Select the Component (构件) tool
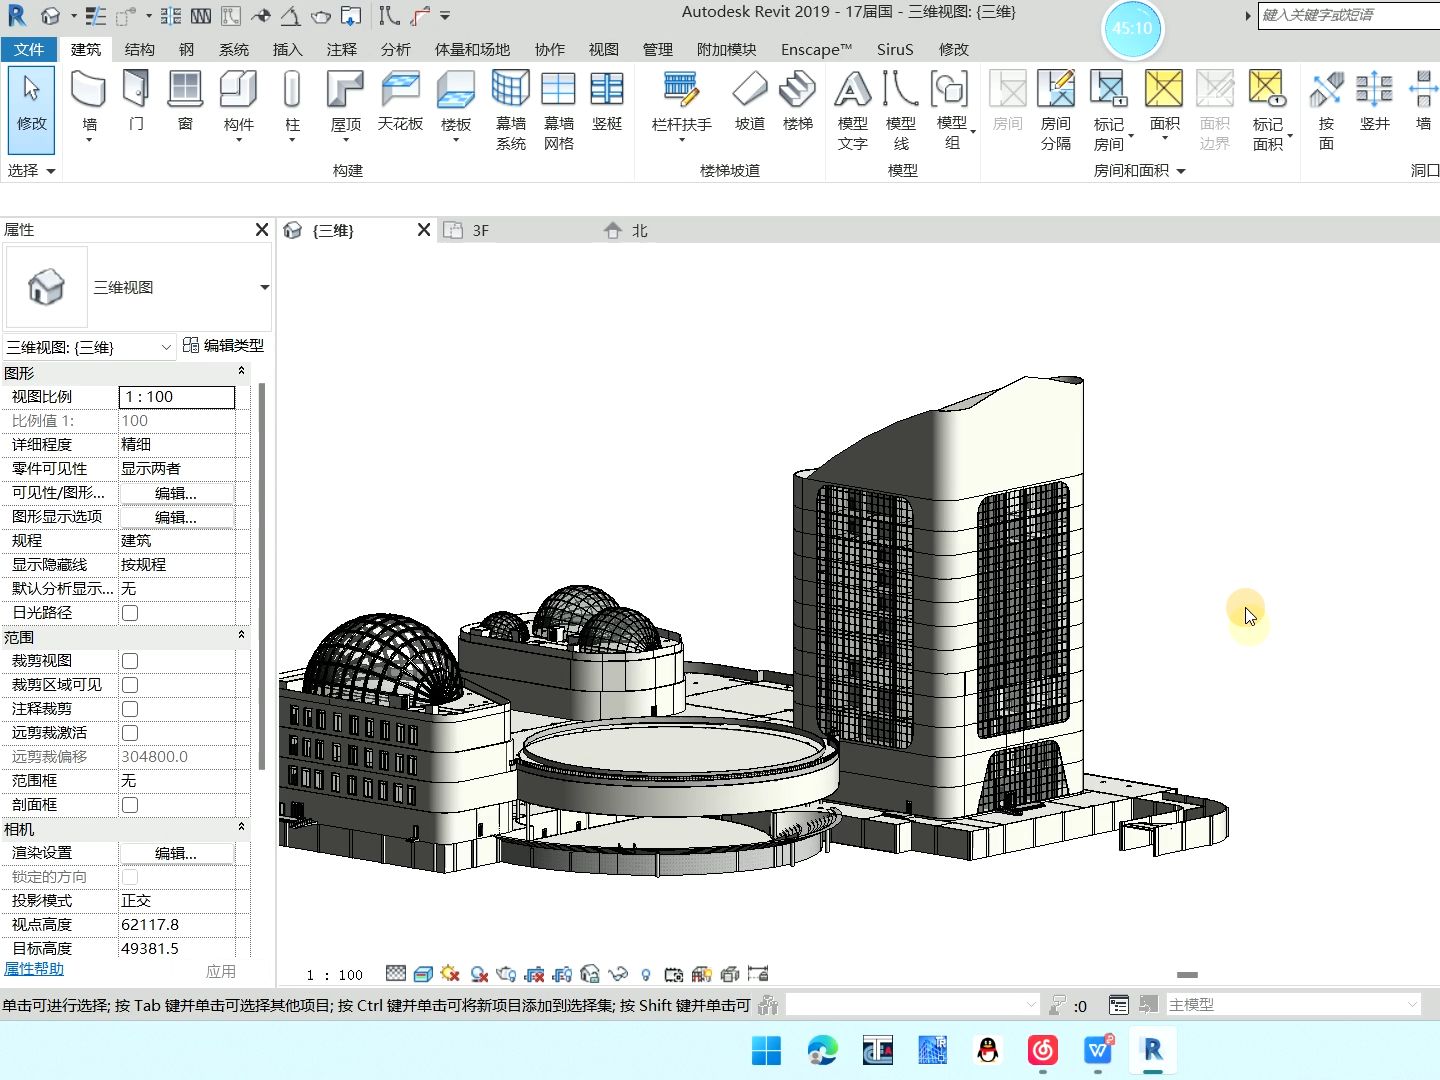 click(239, 106)
